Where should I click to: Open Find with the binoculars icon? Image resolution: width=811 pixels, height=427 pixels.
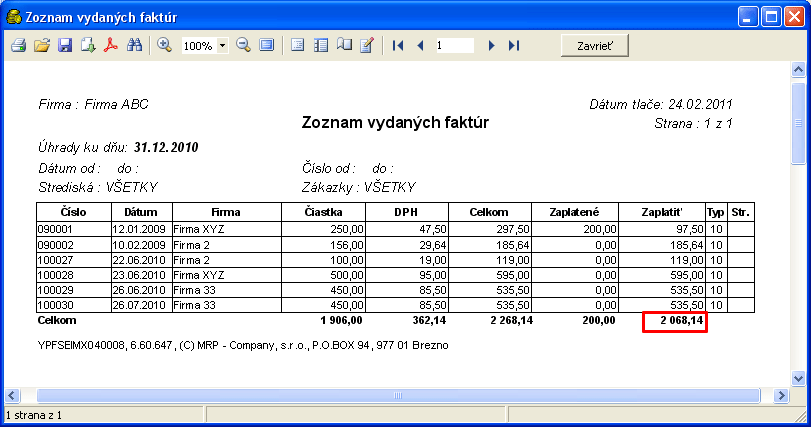[134, 45]
